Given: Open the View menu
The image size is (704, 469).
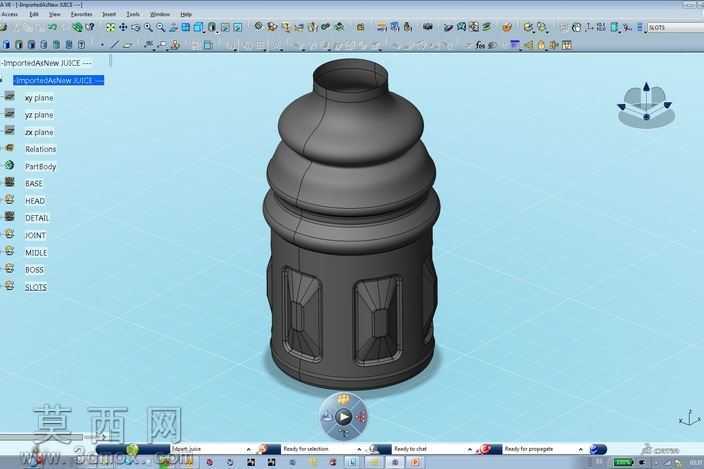Looking at the screenshot, I should click(54, 14).
